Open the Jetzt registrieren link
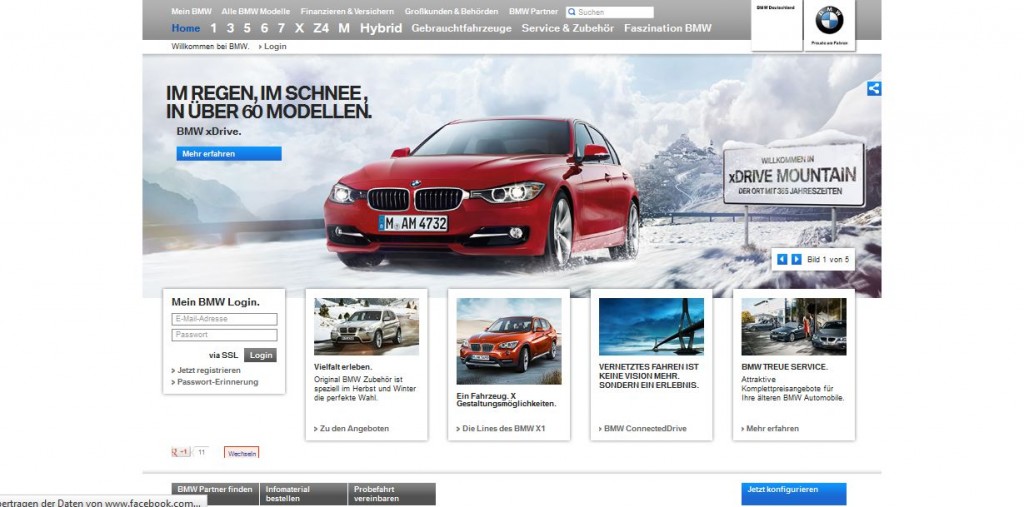This screenshot has width=1024, height=507. (x=209, y=370)
